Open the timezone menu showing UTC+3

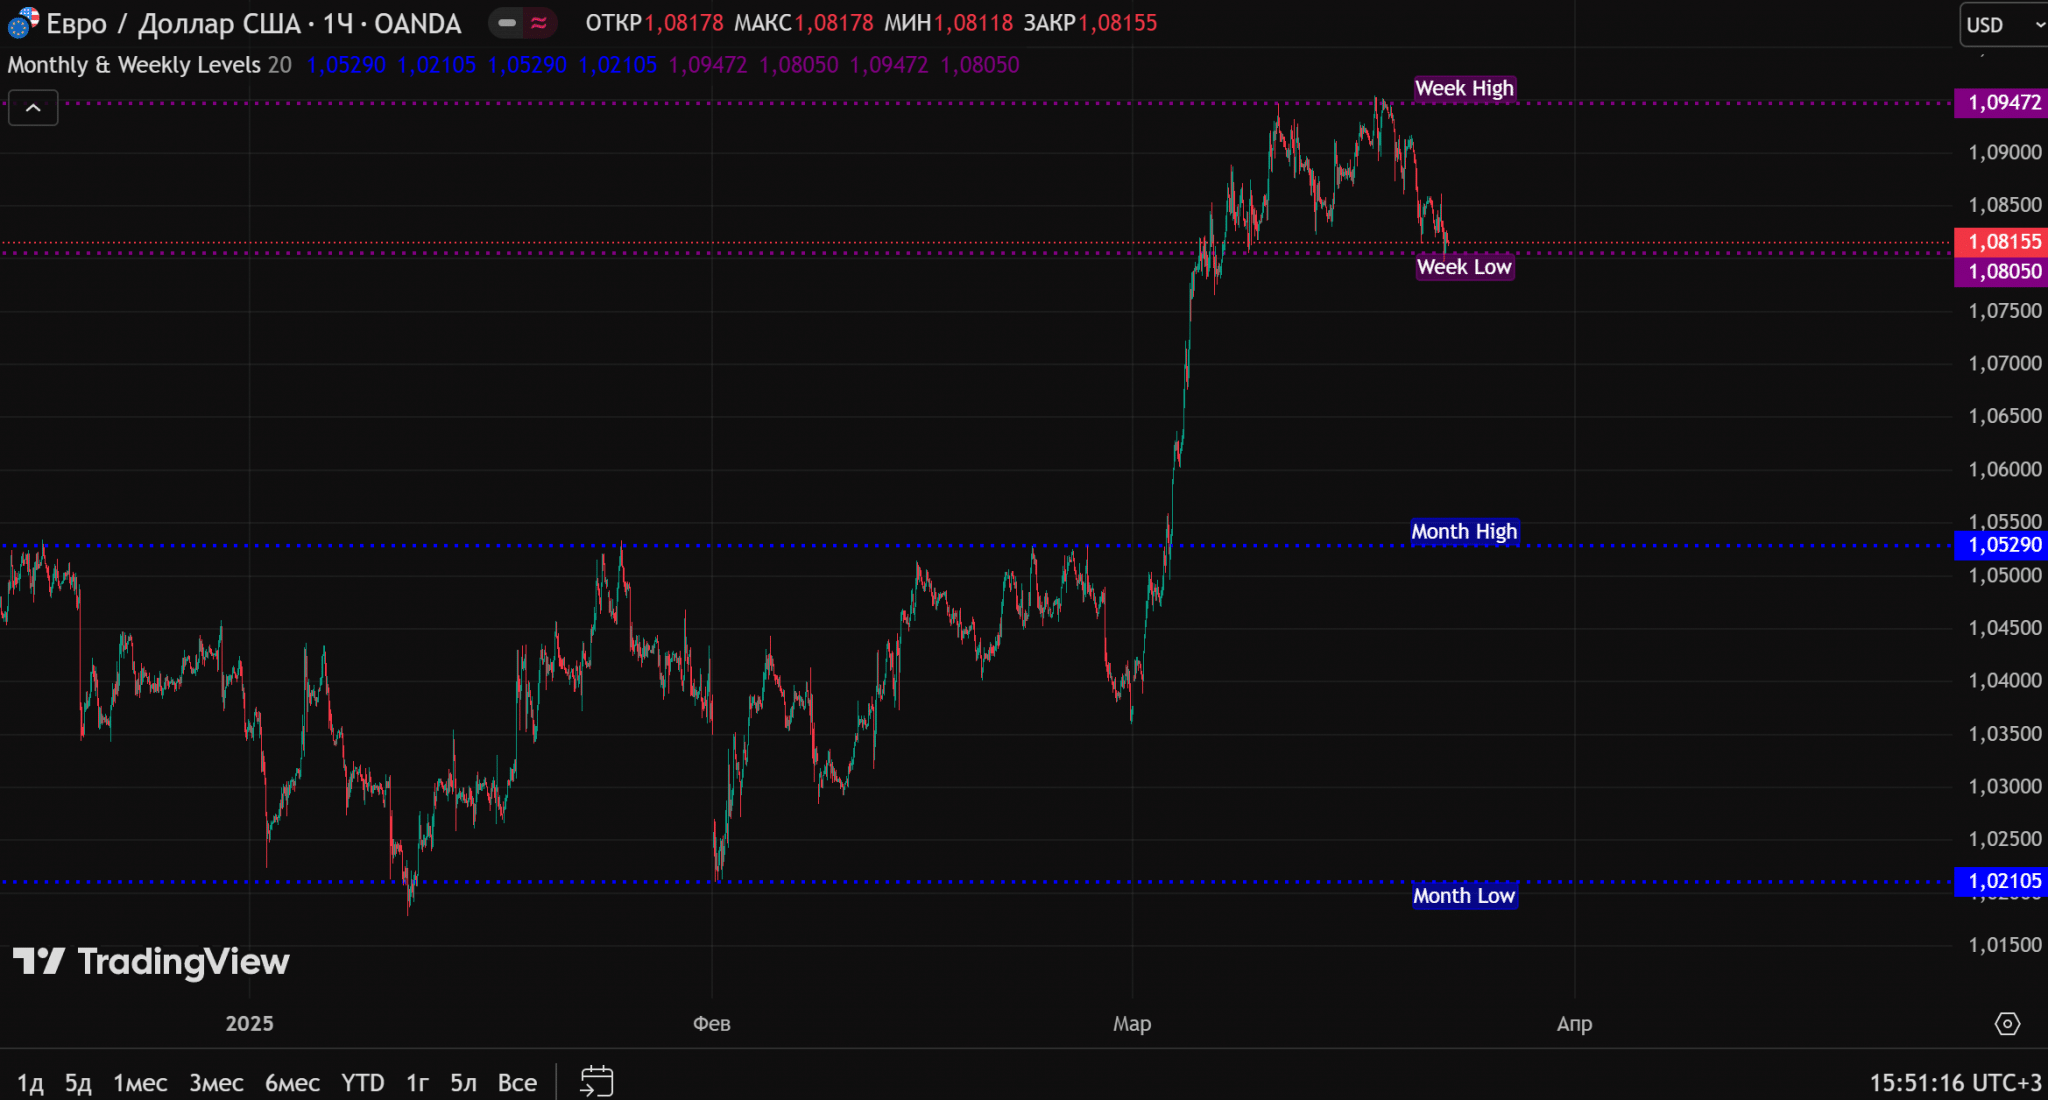(1955, 1082)
